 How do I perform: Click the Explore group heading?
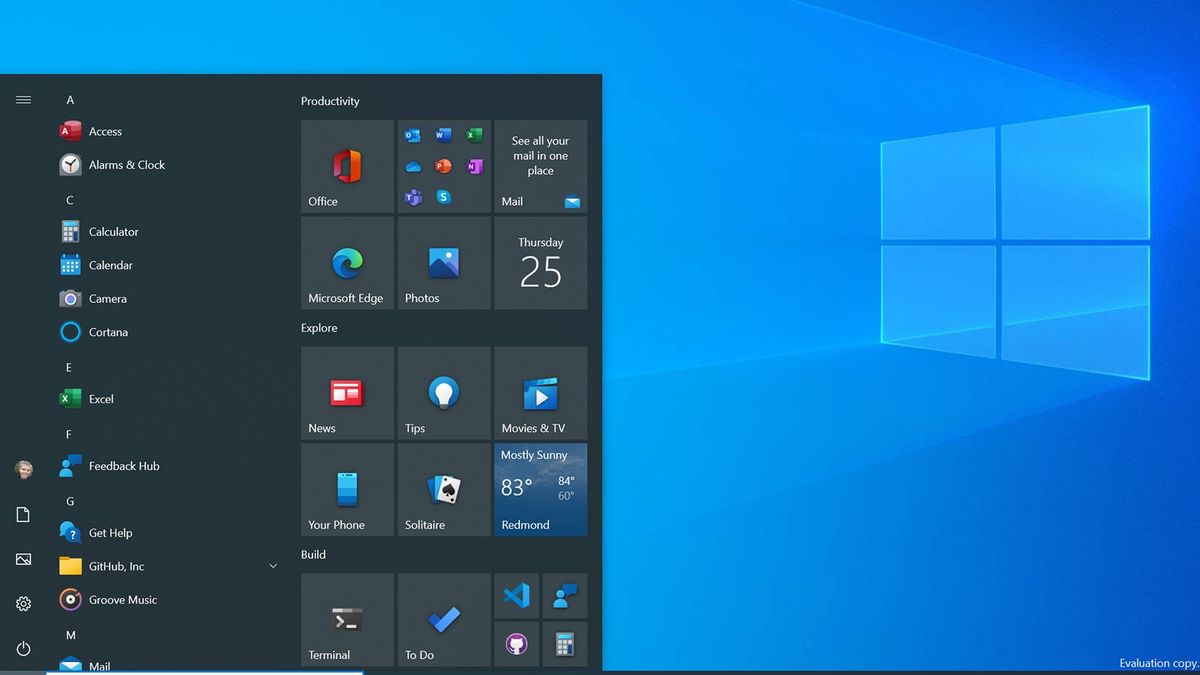pos(319,328)
